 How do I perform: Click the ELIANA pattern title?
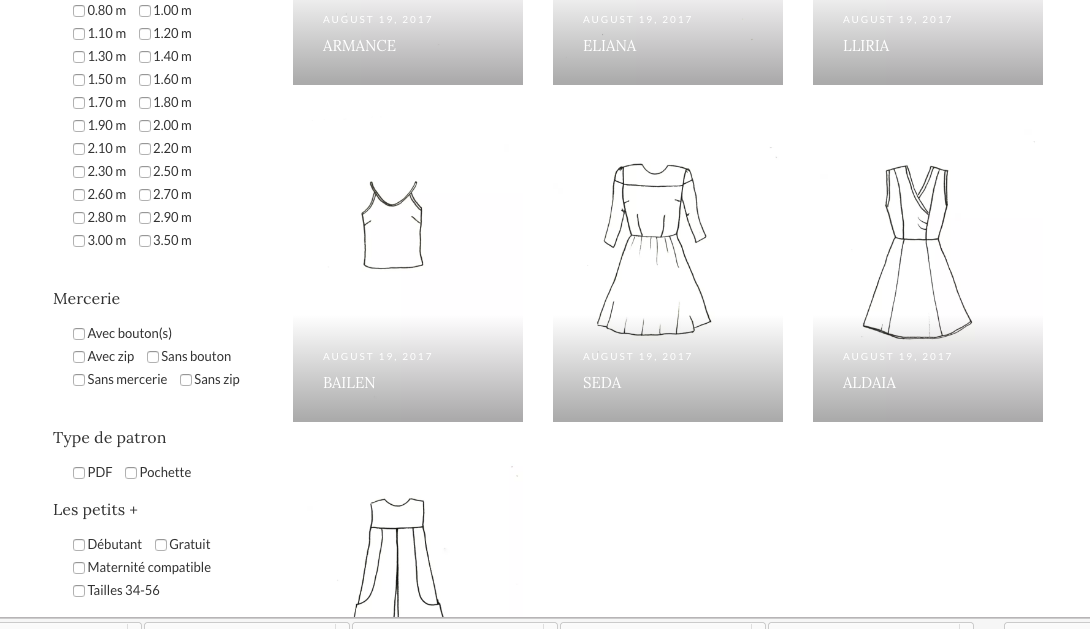coord(609,46)
